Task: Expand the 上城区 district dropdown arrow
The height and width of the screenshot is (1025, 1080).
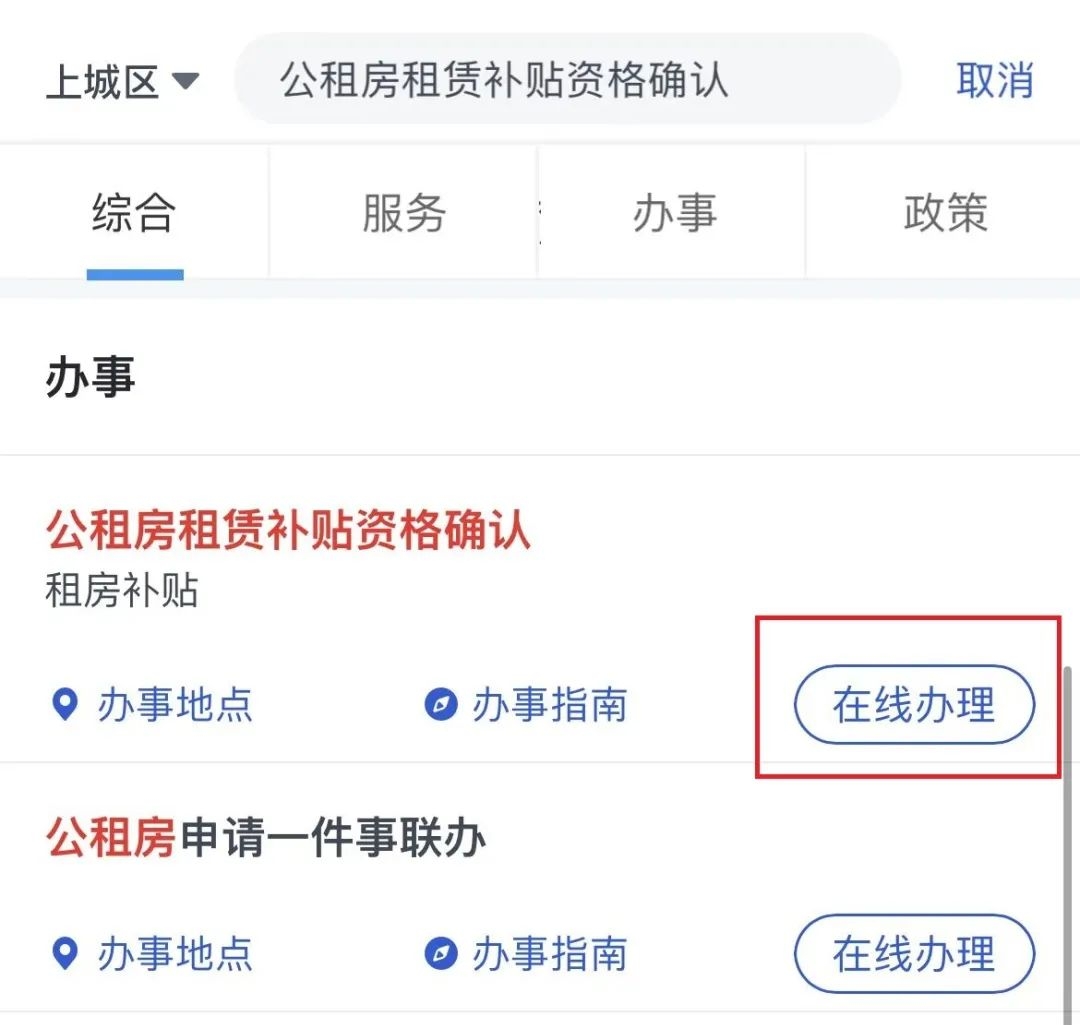Action: coord(185,81)
